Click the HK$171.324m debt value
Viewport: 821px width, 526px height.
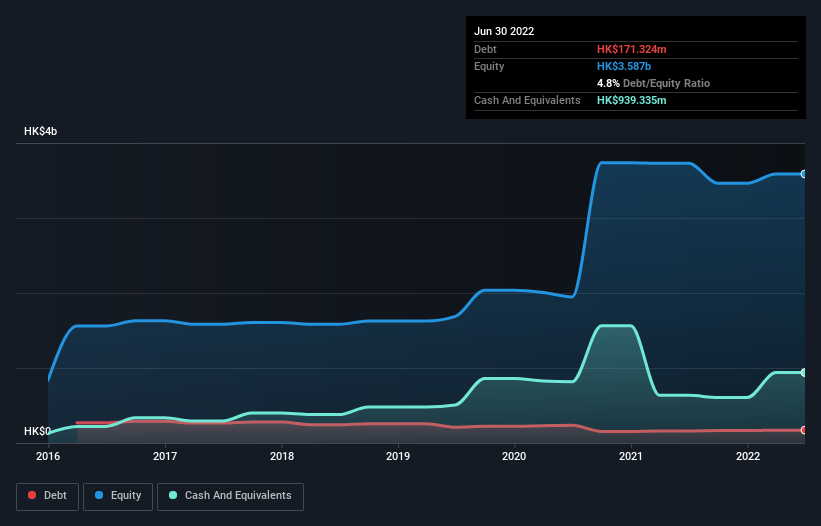tap(631, 49)
